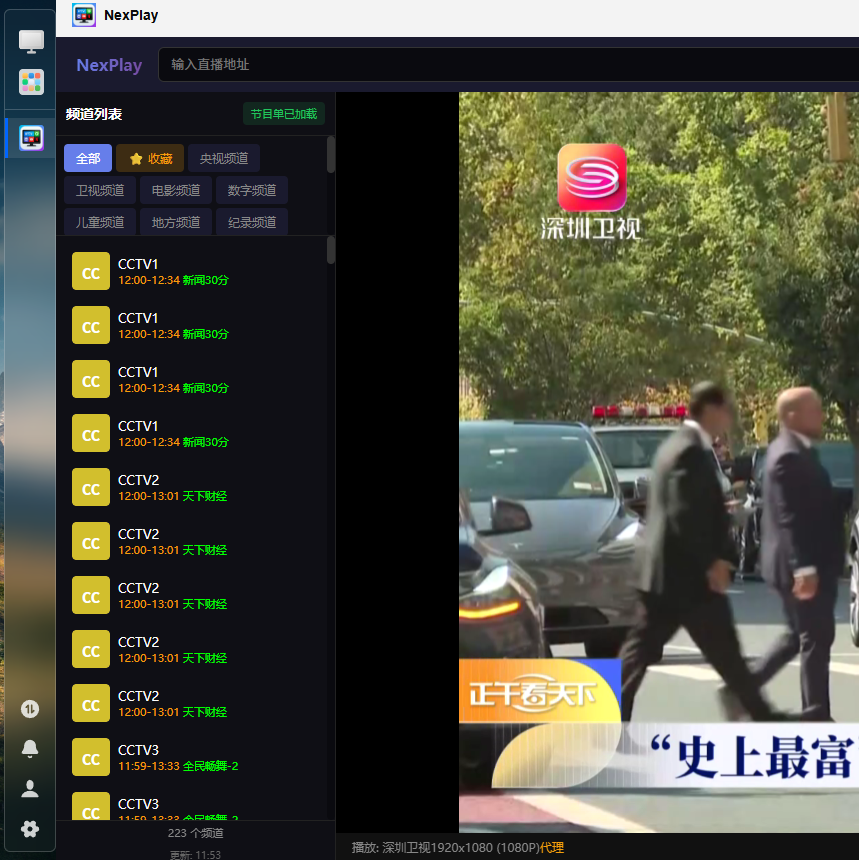Viewport: 859px width, 860px height.
Task: Show the 纪录频道 category
Action: (252, 222)
